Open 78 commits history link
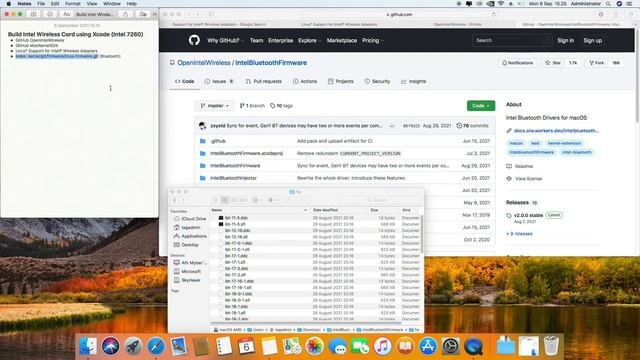Screen dimensions: 640x360 pyautogui.click(x=472, y=126)
